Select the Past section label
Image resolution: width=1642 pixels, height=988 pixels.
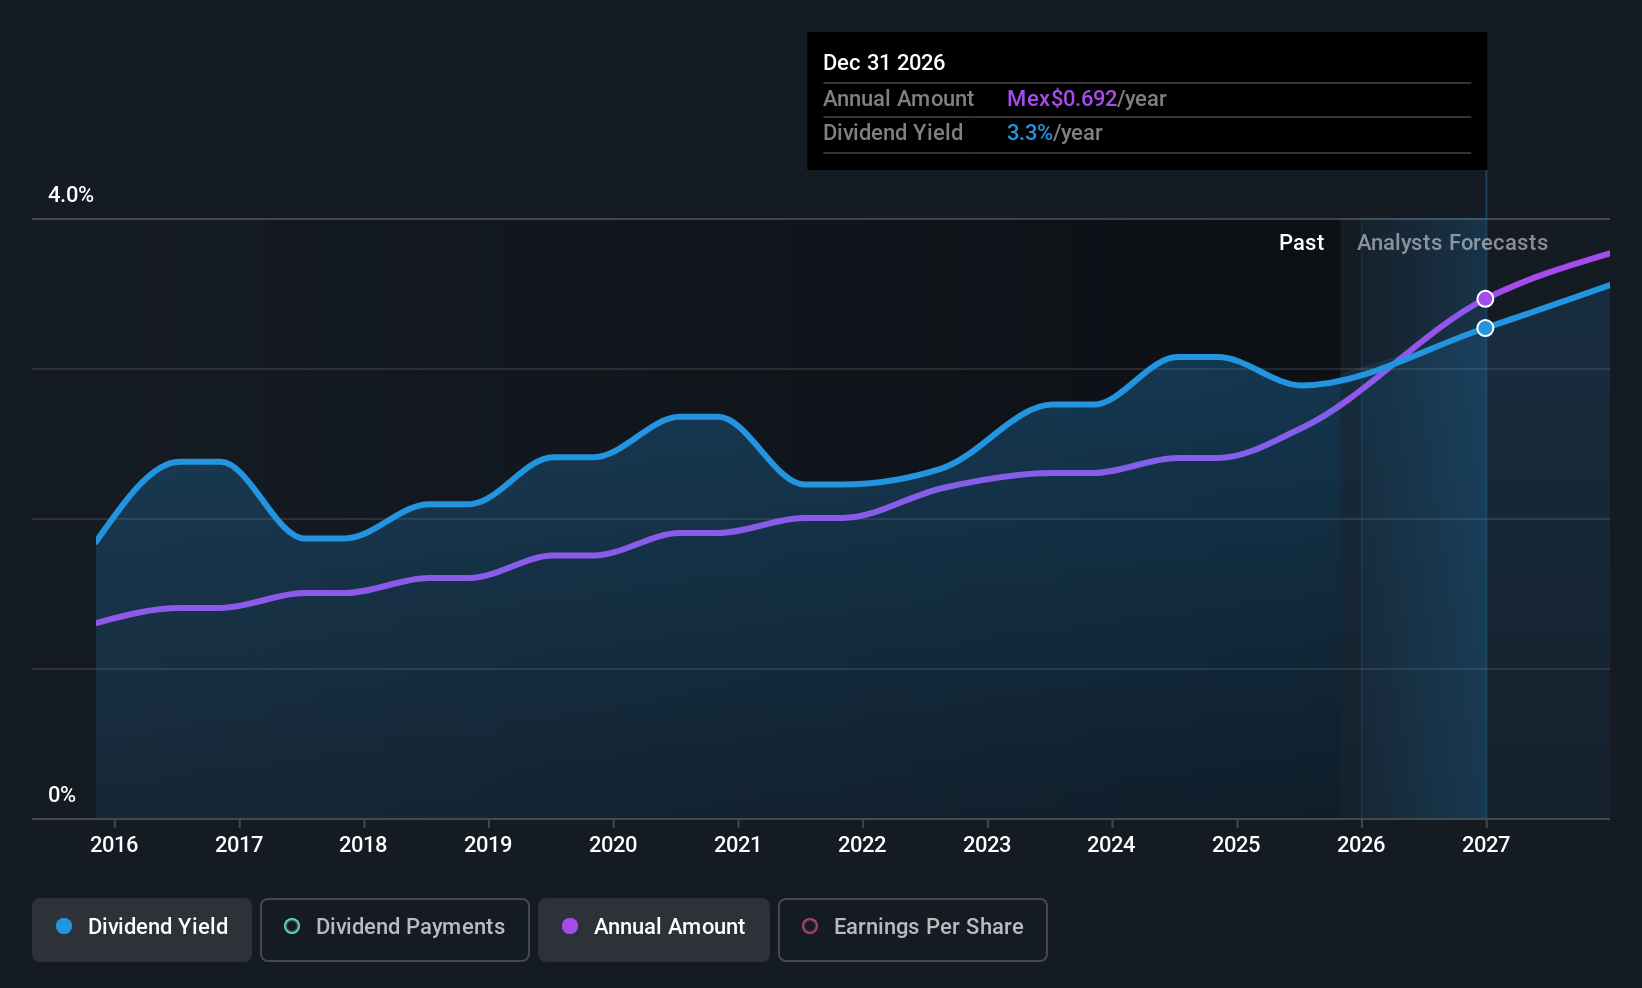pyautogui.click(x=1301, y=243)
